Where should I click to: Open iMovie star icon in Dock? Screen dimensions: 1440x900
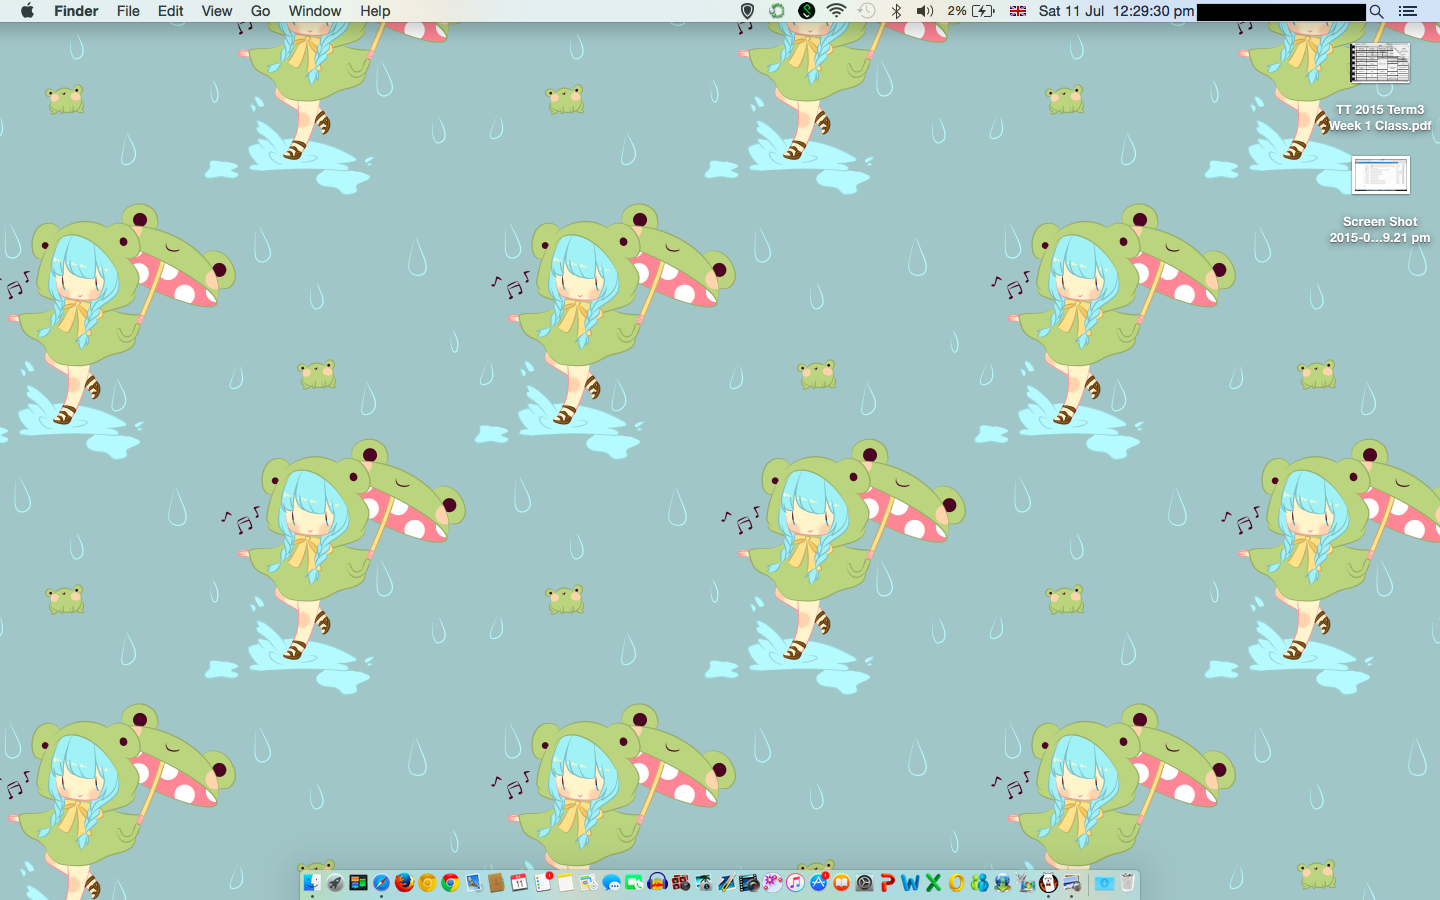772,883
